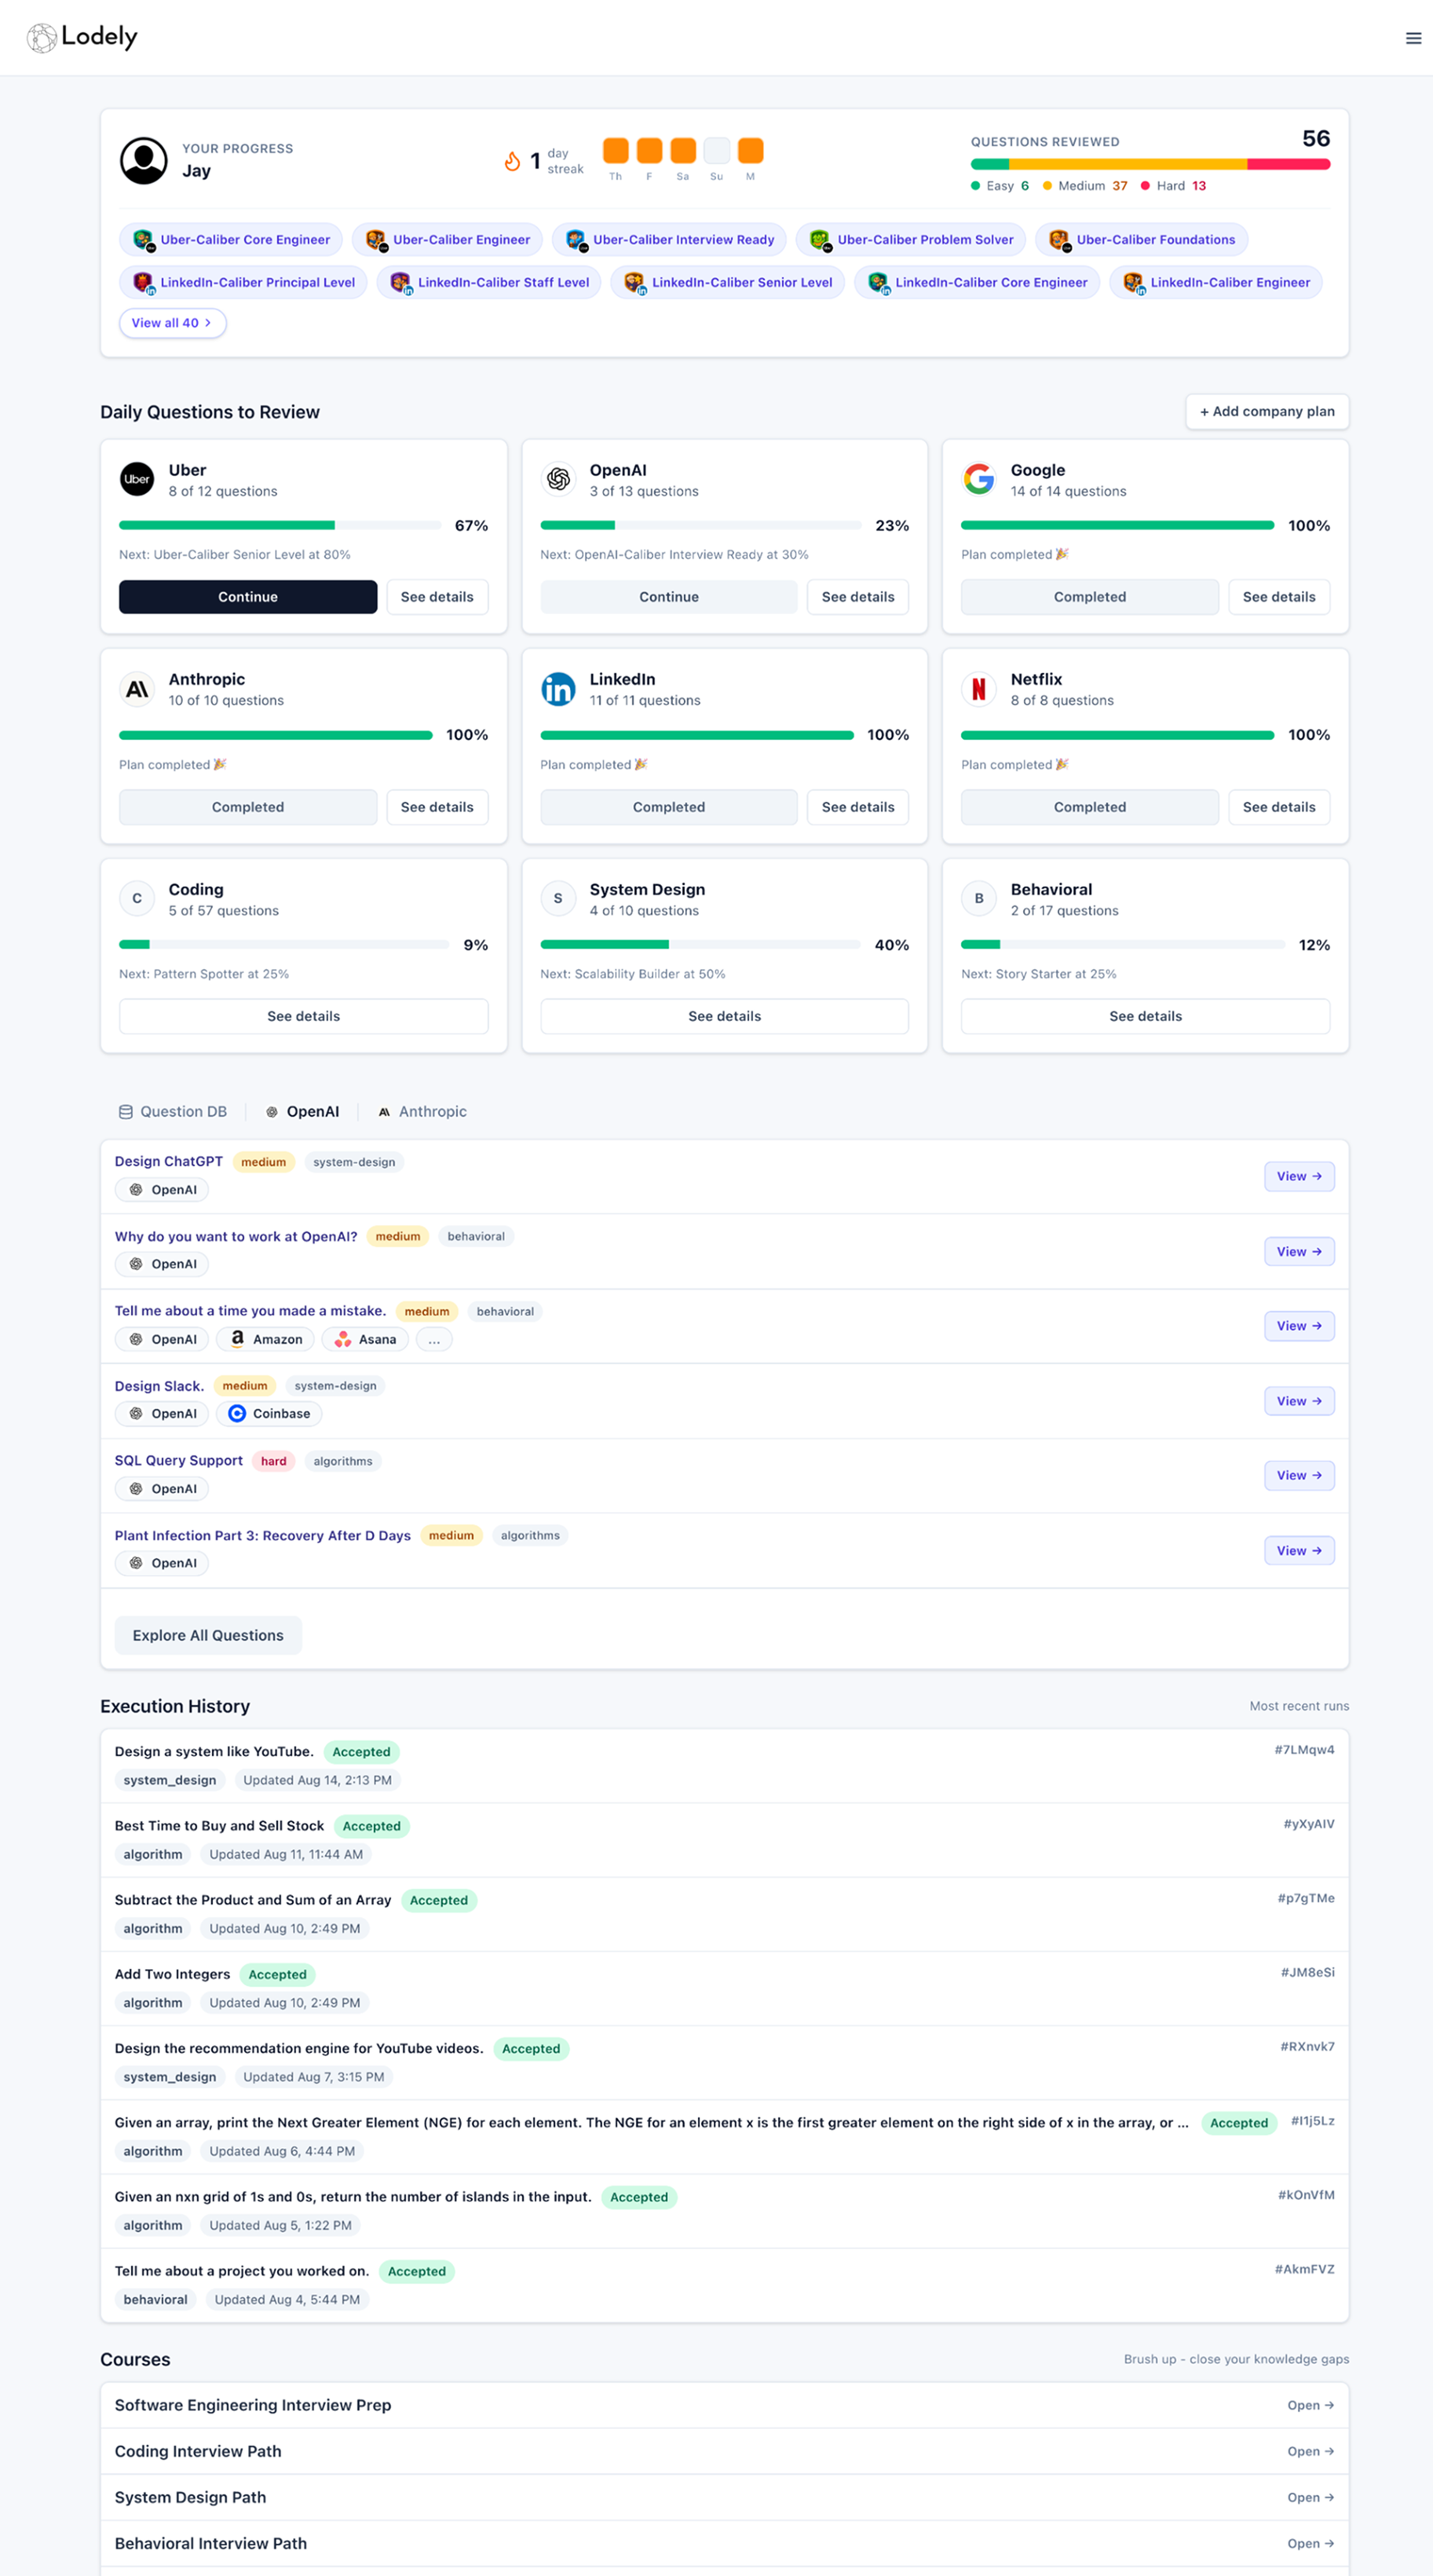Click the System Design 40% progress bar
Viewport: 1433px width, 2576px height.
[x=700, y=944]
